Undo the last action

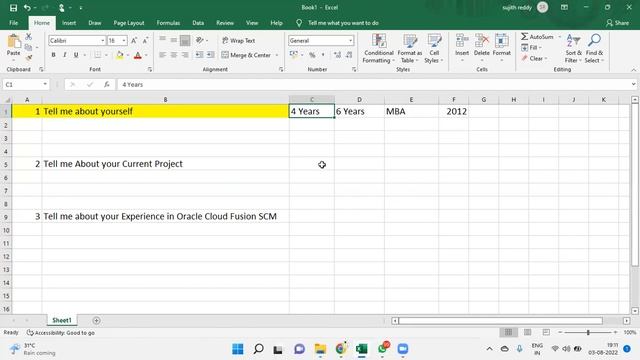(x=27, y=8)
